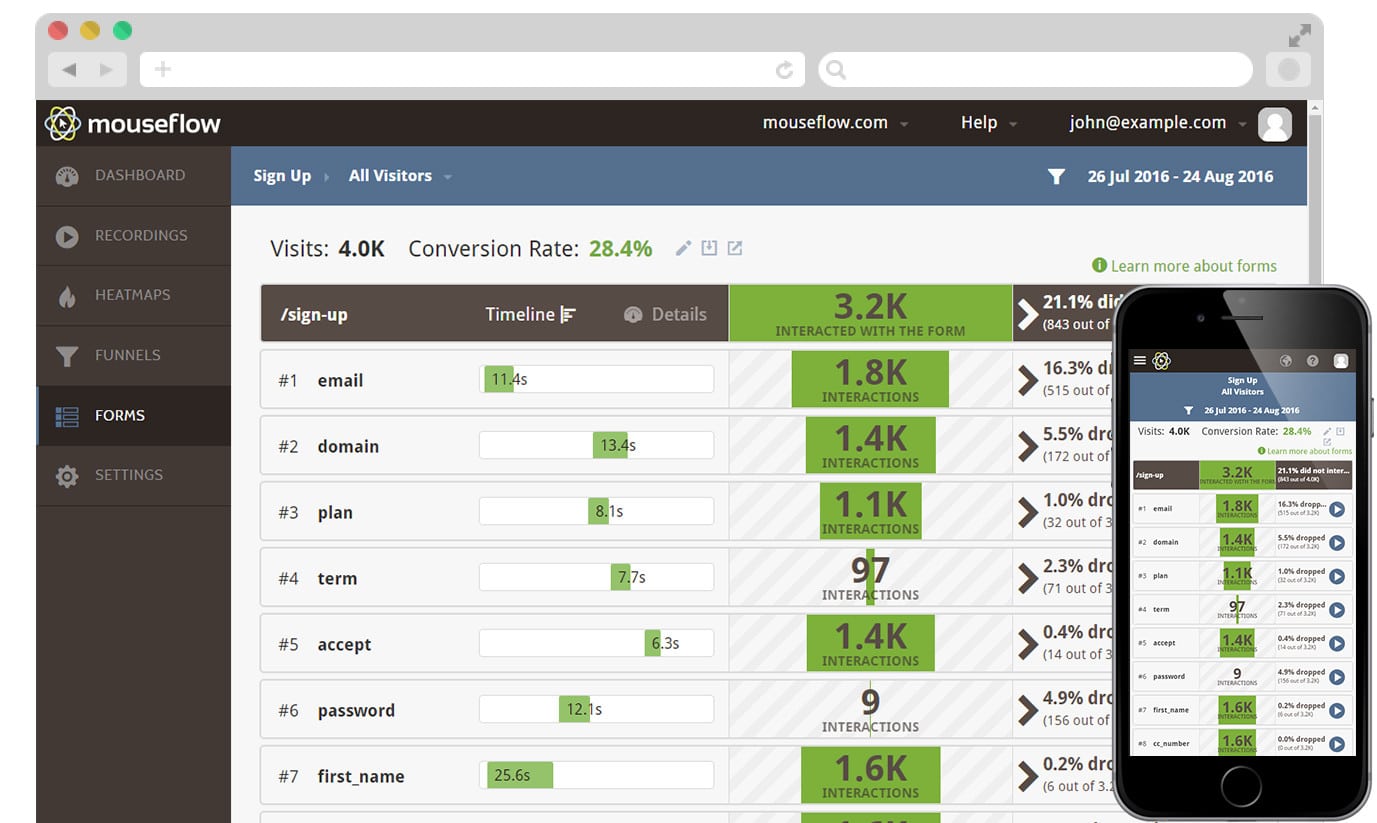Expand the accept row drop-off chevron
1377x823 pixels.
(x=1028, y=644)
